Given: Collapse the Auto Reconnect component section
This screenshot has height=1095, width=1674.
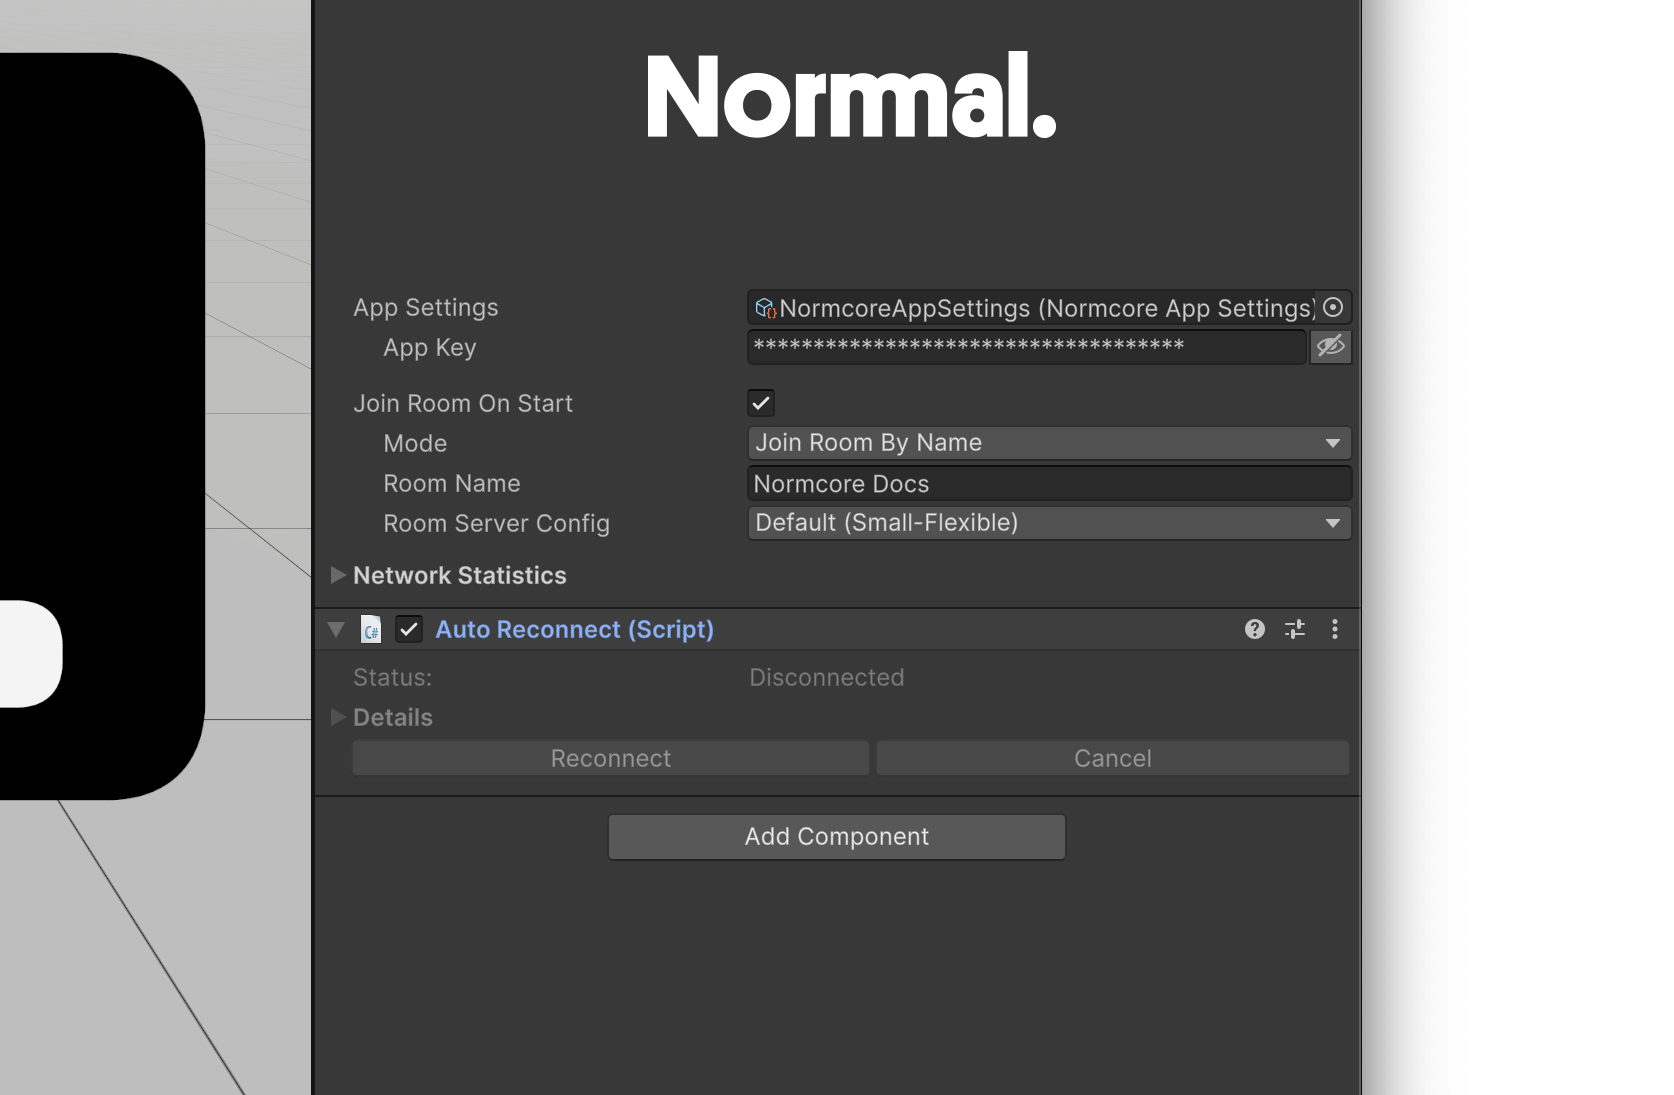Looking at the screenshot, I should 336,629.
